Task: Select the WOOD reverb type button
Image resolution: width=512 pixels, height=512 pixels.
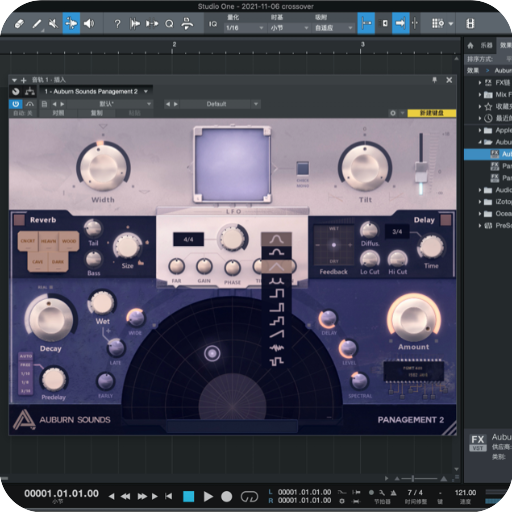Action: click(x=69, y=241)
